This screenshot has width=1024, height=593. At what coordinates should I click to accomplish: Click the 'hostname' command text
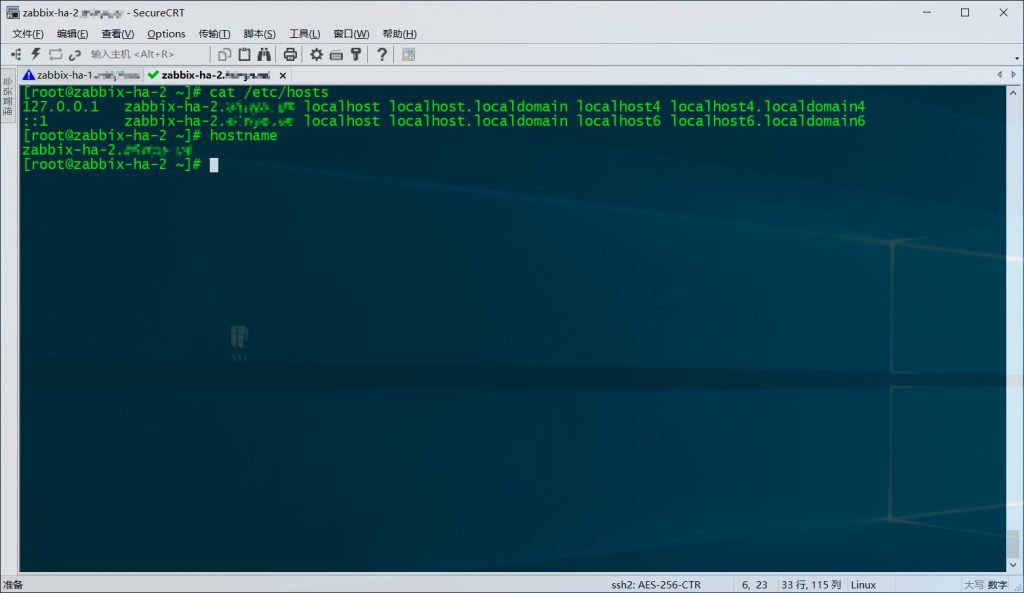(x=244, y=135)
